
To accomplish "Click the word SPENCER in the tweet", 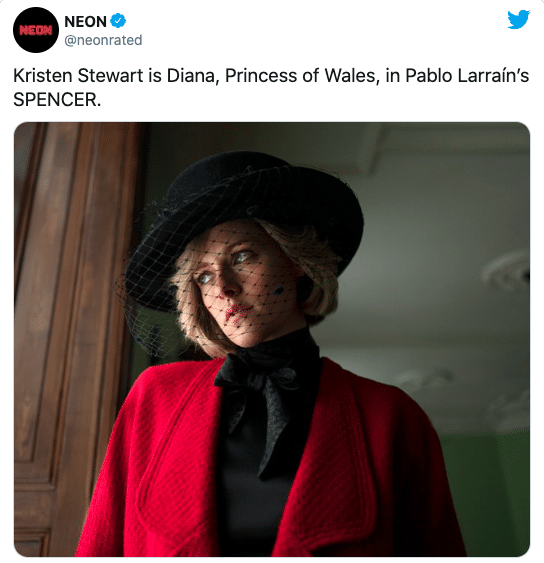I will pyautogui.click(x=55, y=99).
